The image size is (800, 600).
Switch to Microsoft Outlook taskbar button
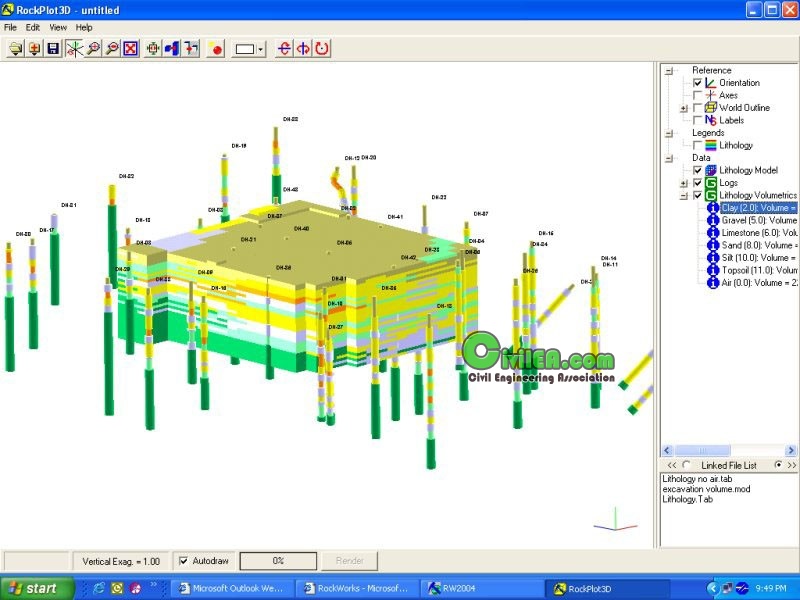[x=232, y=588]
